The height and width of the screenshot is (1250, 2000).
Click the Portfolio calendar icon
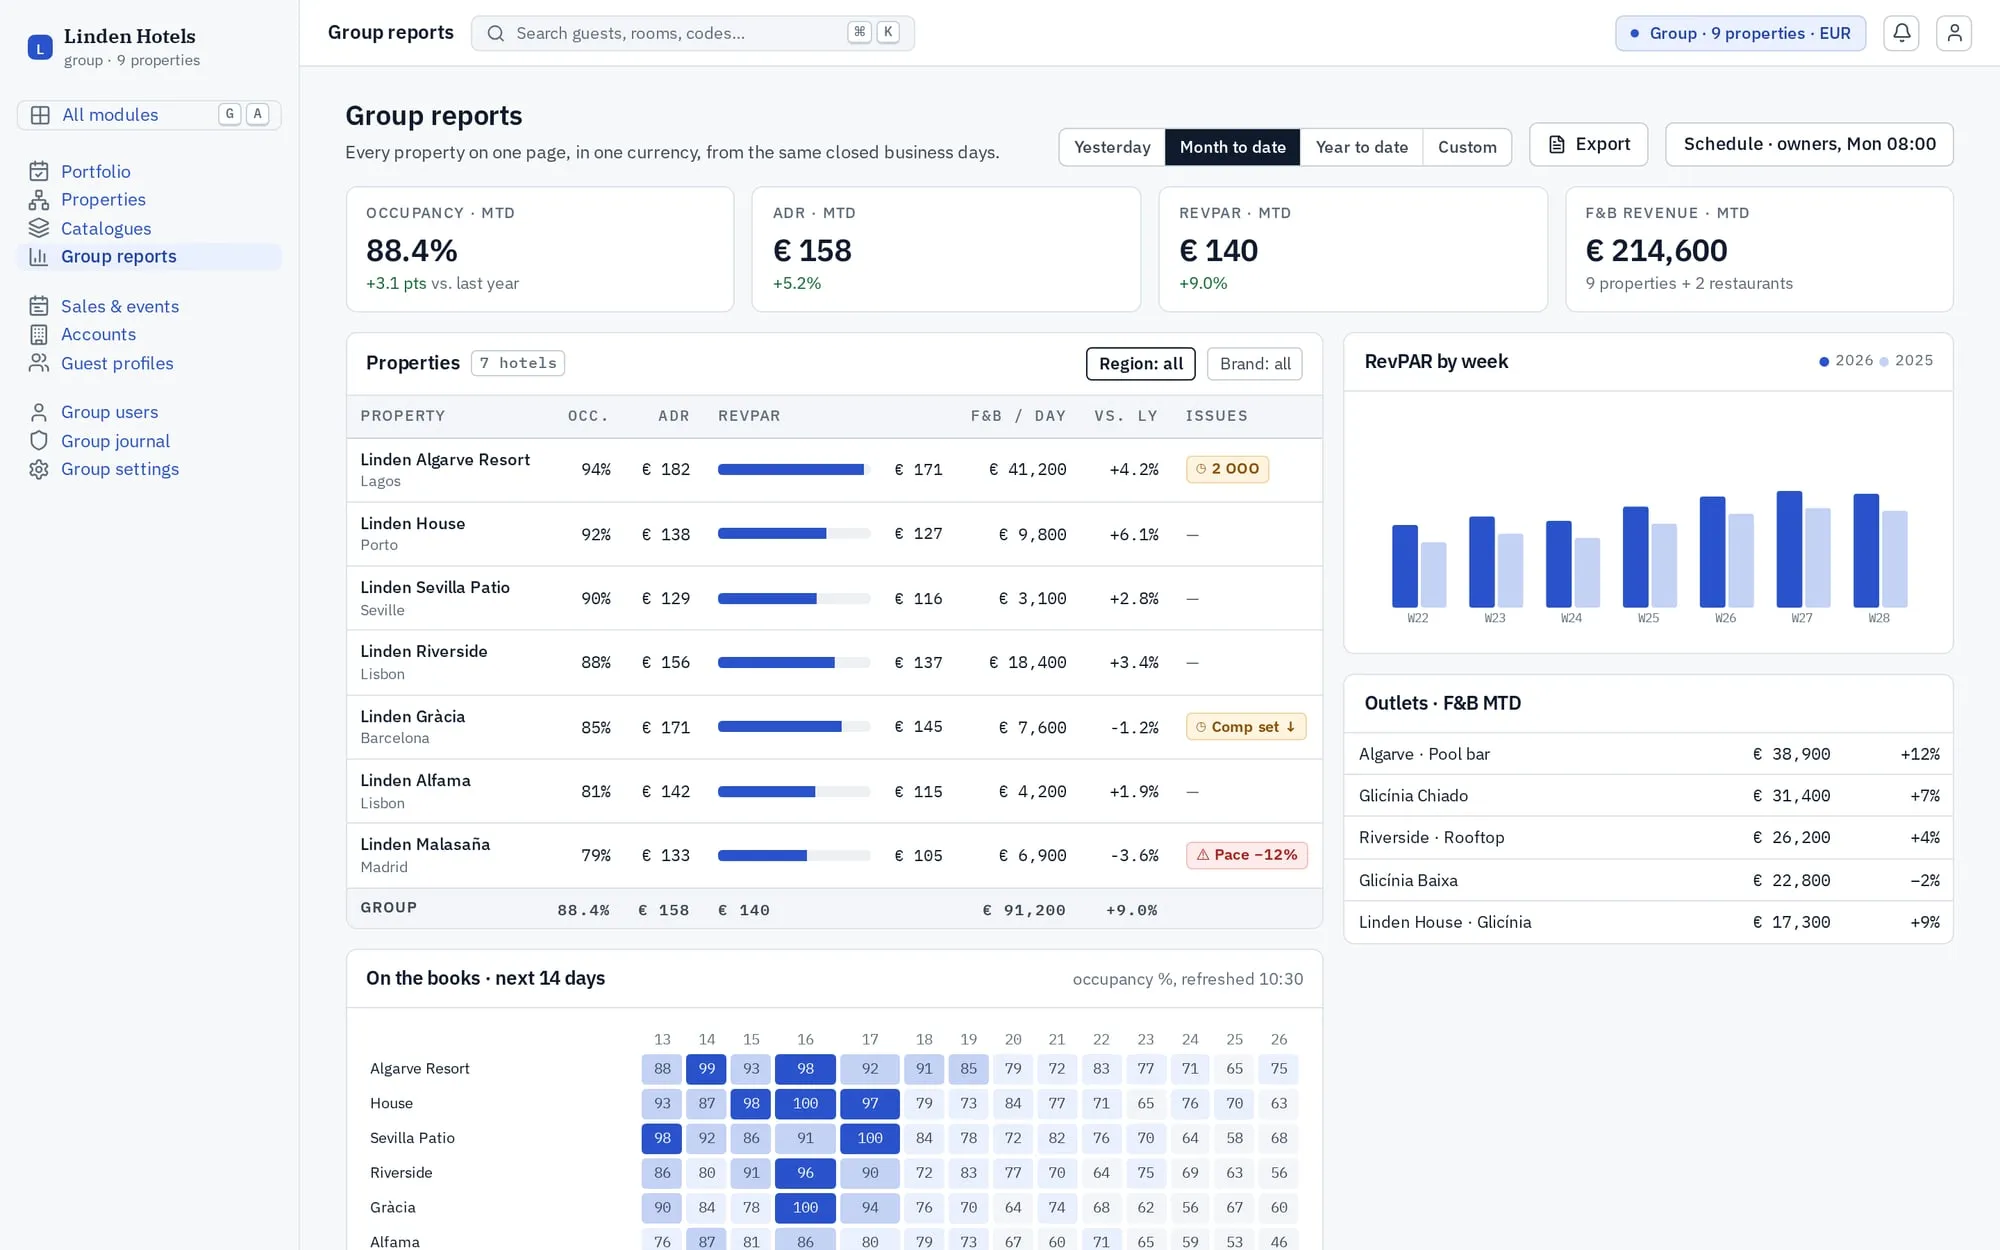39,171
